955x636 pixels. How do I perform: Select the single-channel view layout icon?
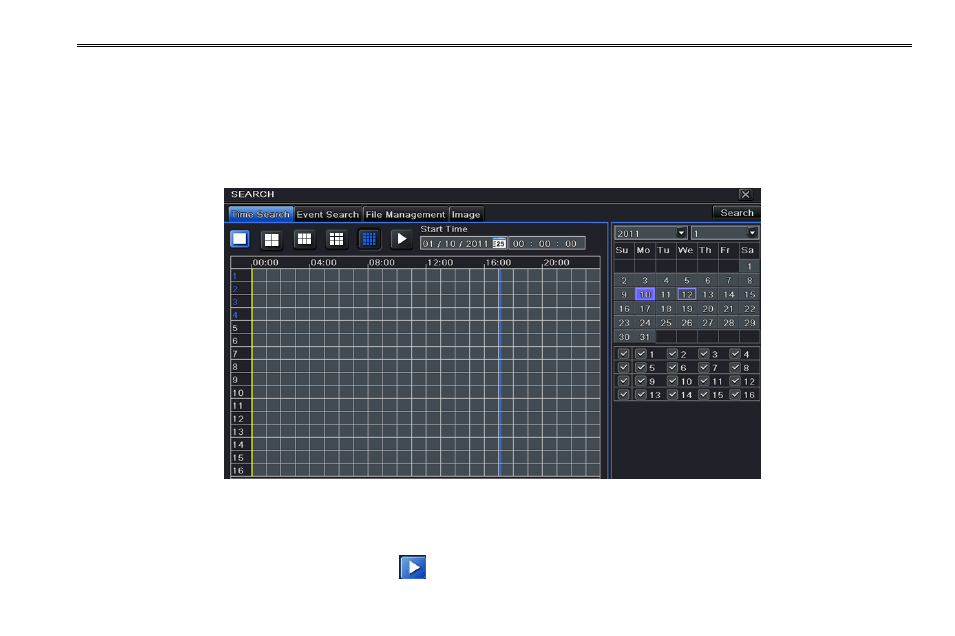tap(240, 239)
